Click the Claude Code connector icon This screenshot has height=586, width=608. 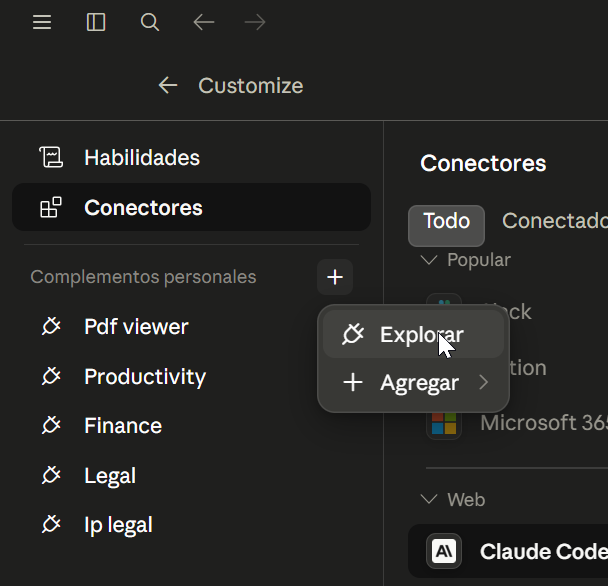[x=444, y=551]
